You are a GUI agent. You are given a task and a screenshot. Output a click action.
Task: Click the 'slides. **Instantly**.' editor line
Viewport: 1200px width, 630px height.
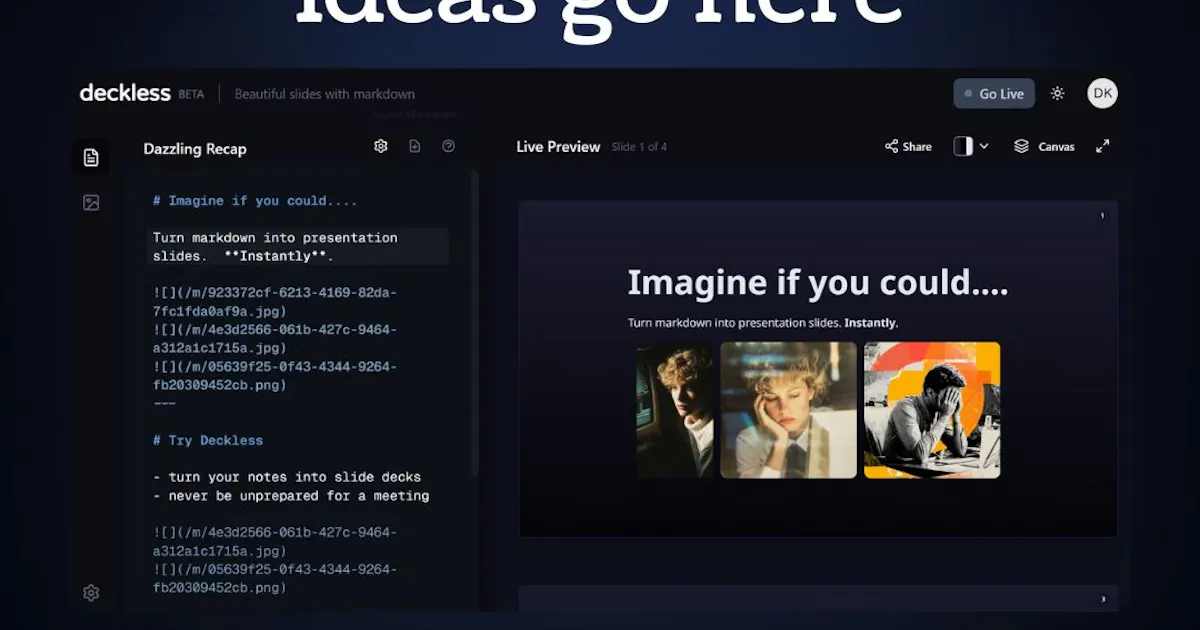pos(243,256)
